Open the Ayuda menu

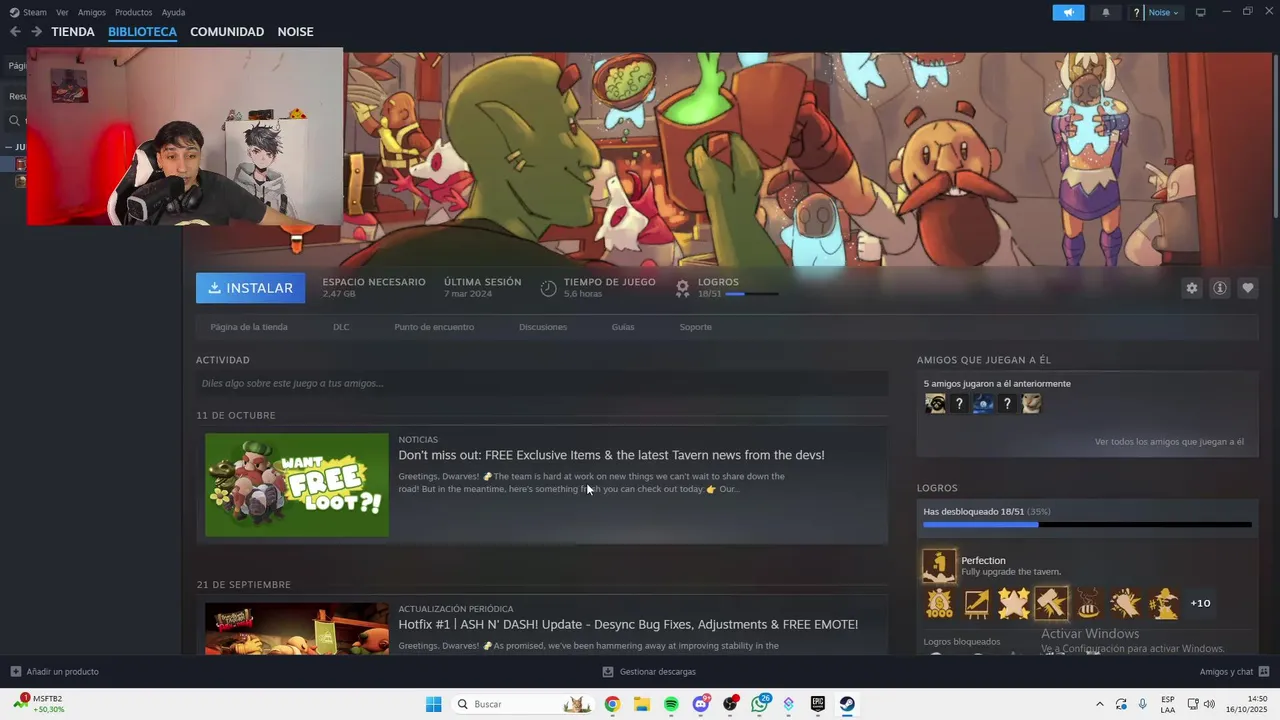(x=174, y=12)
